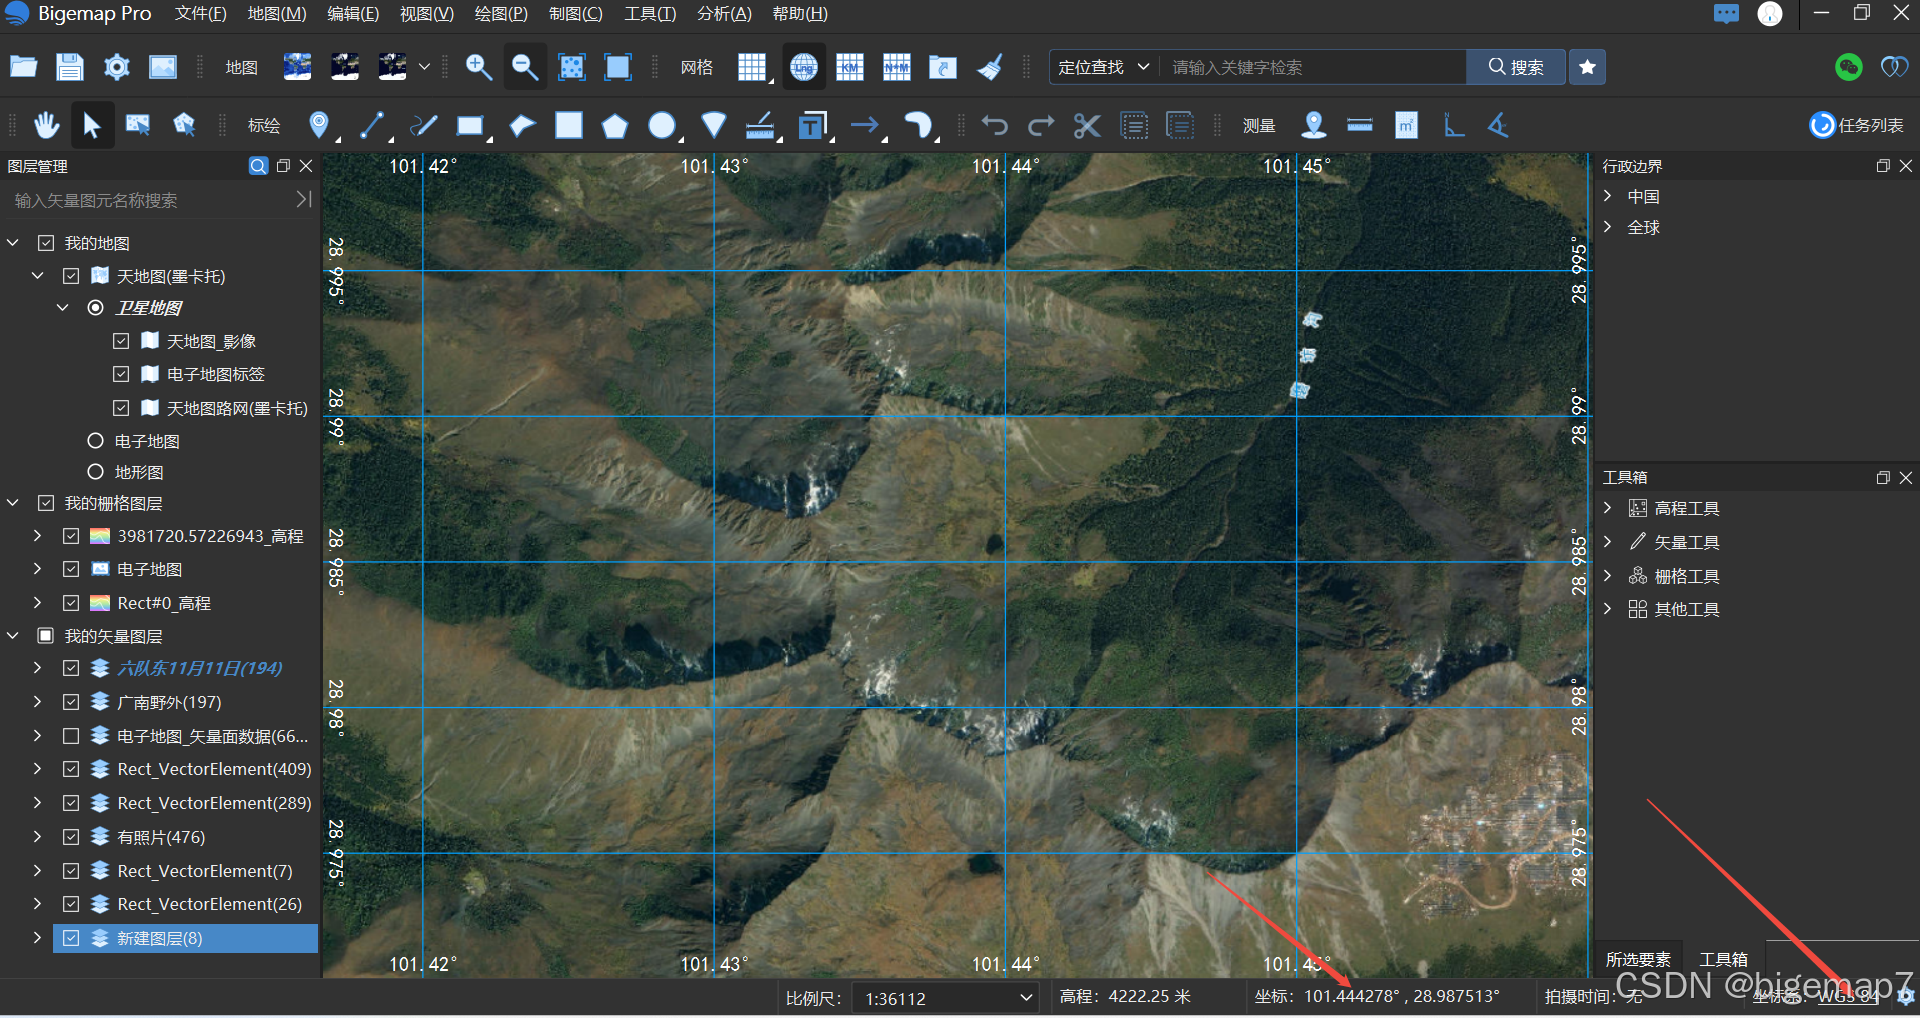
Task: Click the scissors cut tool
Action: [x=1087, y=125]
